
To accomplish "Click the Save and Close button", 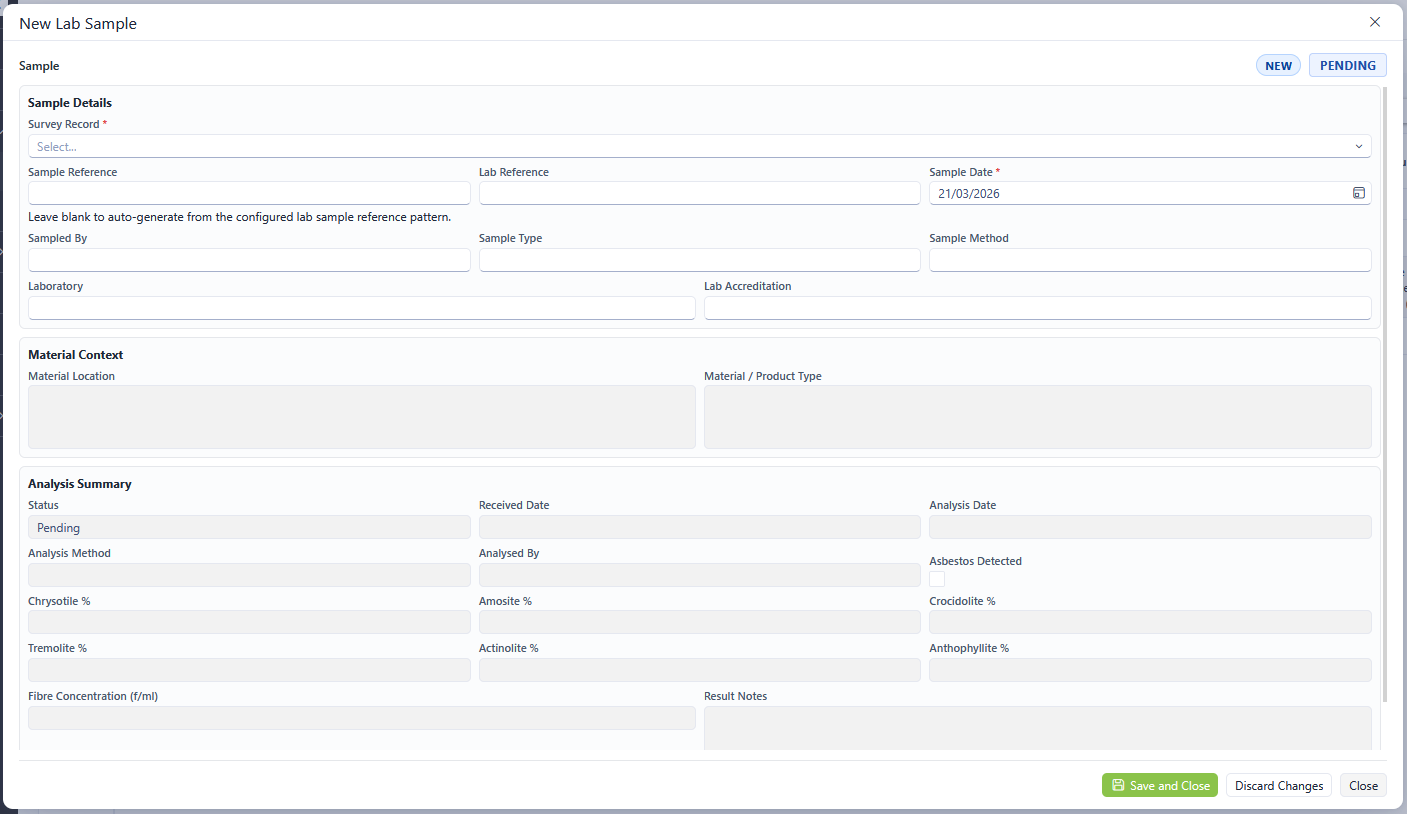I will click(x=1159, y=785).
